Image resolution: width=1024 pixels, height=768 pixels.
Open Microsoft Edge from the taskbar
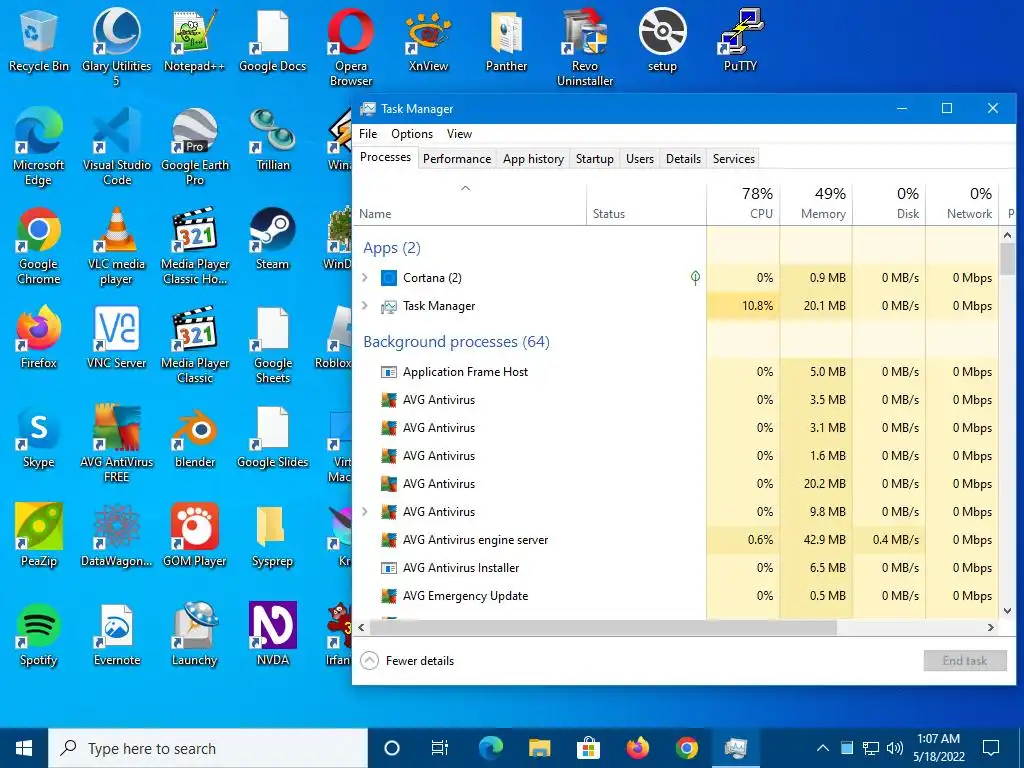point(491,748)
